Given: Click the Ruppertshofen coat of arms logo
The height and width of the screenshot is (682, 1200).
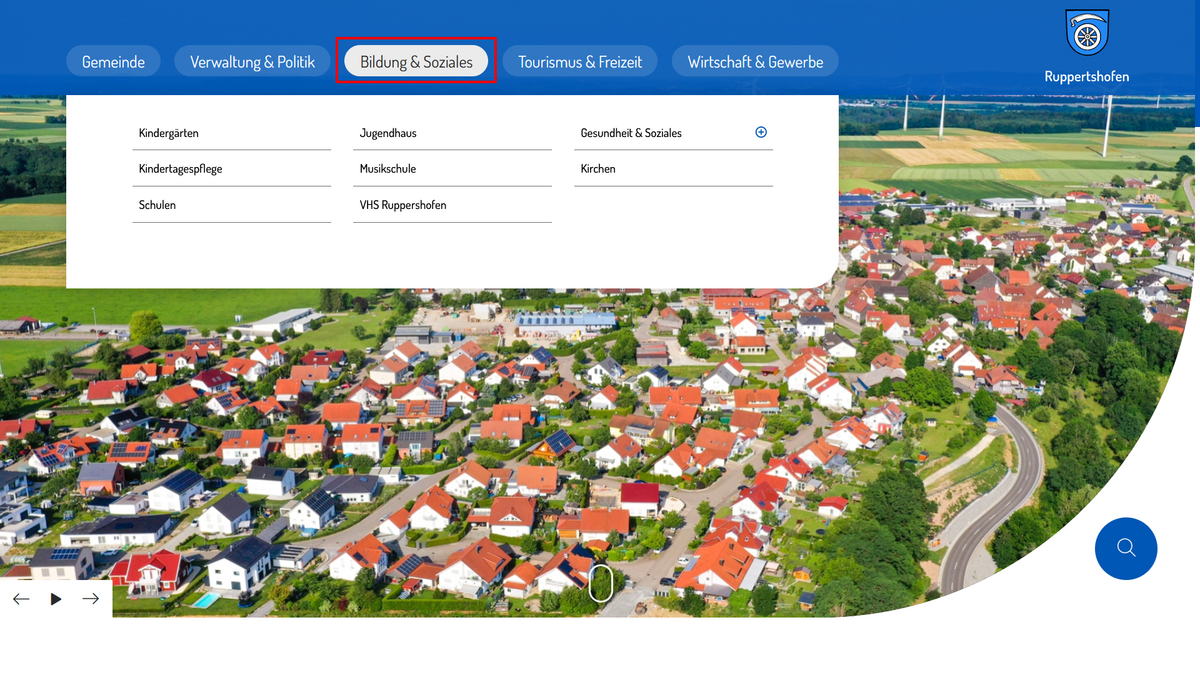Looking at the screenshot, I should point(1086,33).
